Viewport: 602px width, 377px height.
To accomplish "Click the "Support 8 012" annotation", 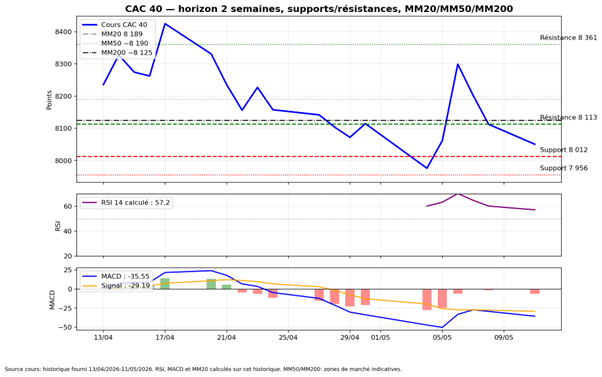I will [x=564, y=150].
